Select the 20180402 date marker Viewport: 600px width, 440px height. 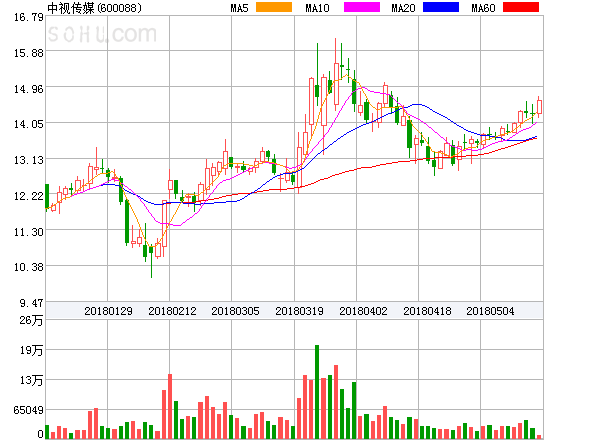(363, 311)
